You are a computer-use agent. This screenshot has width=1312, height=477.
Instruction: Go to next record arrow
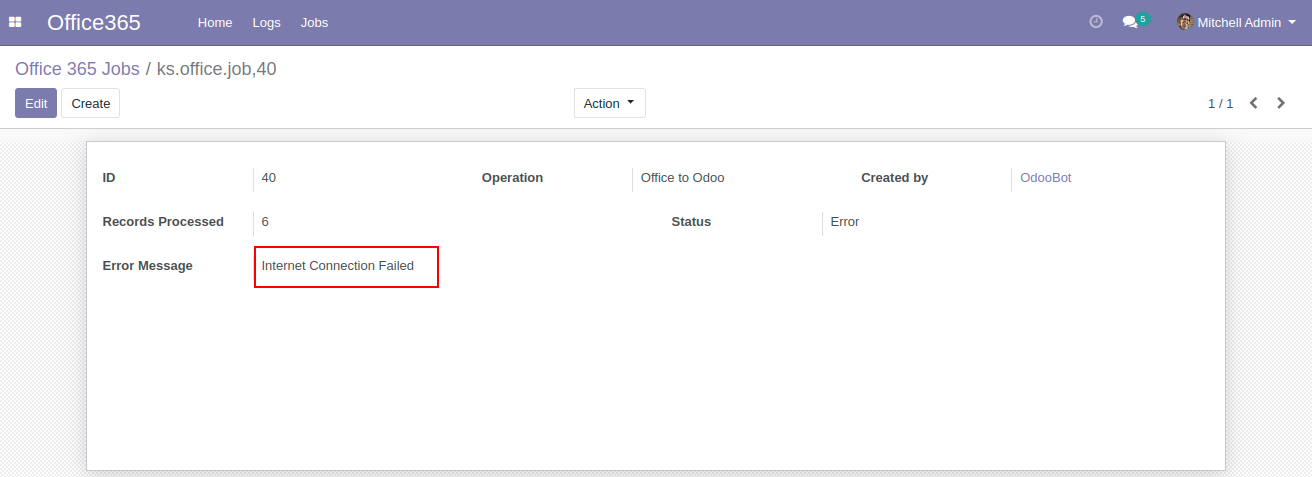click(1281, 103)
